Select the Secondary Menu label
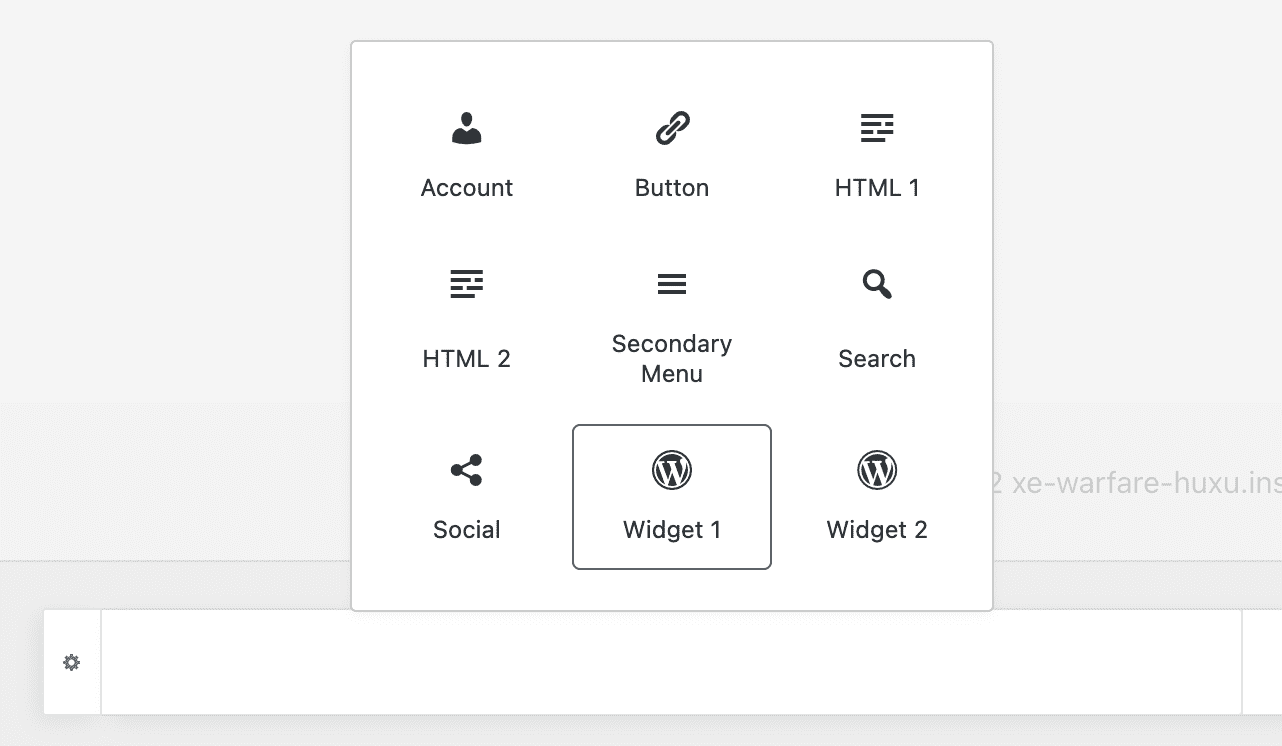This screenshot has width=1282, height=746. [x=672, y=359]
